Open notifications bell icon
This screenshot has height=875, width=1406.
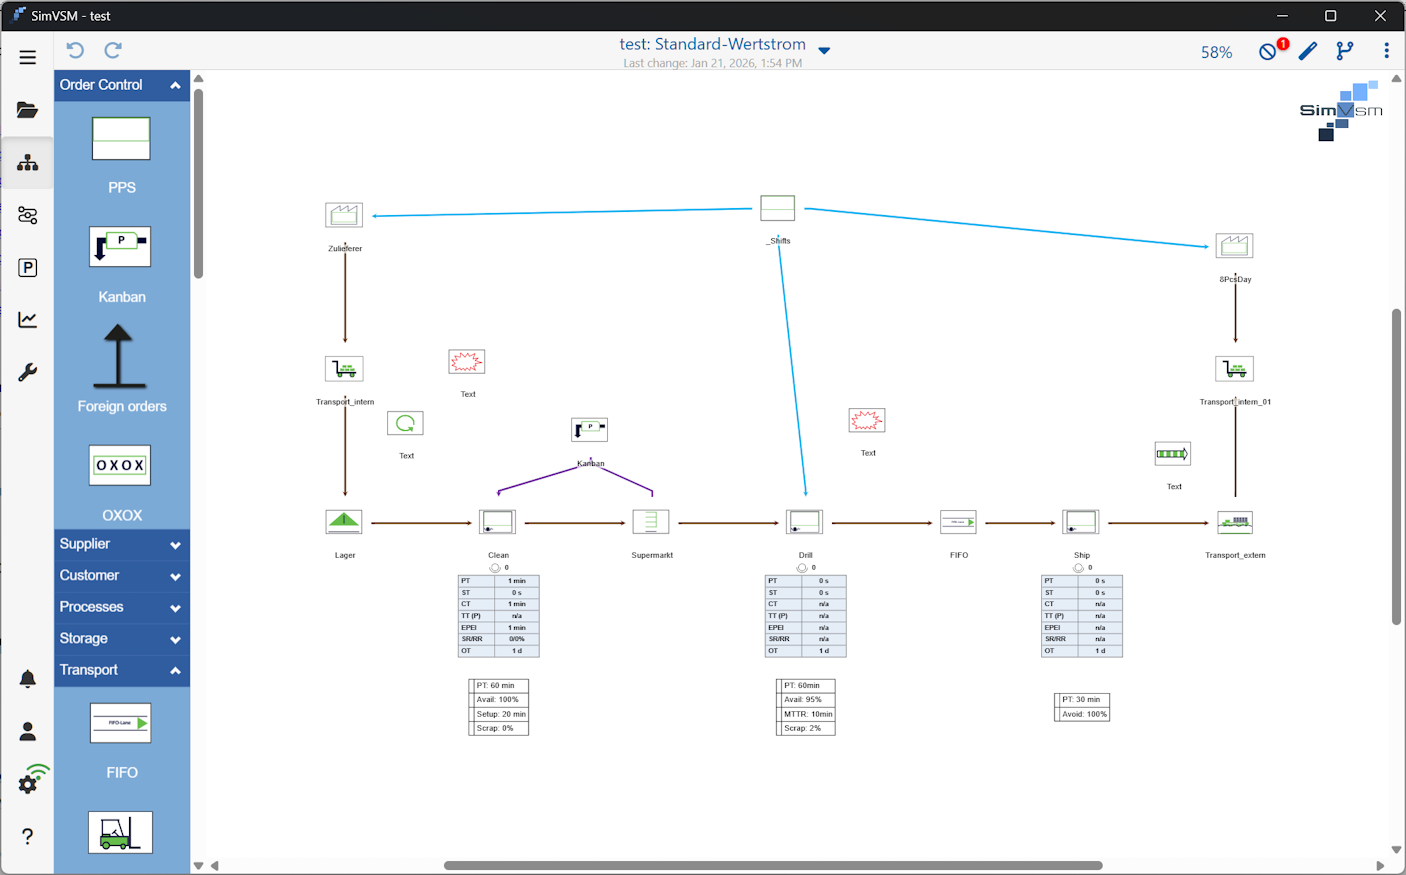pyautogui.click(x=27, y=679)
